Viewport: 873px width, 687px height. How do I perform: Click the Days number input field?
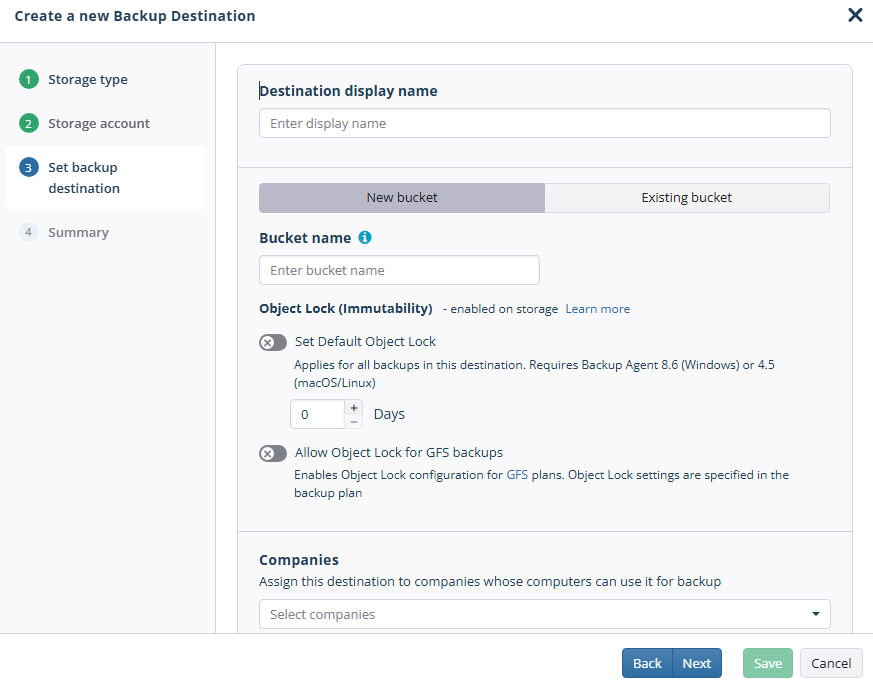[x=317, y=414]
